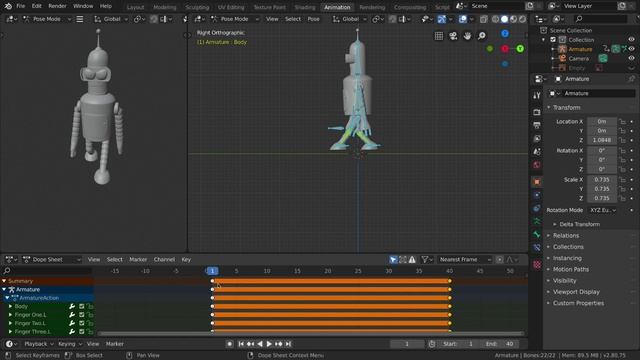Toggle Only Errors warning filter

pos(412,260)
